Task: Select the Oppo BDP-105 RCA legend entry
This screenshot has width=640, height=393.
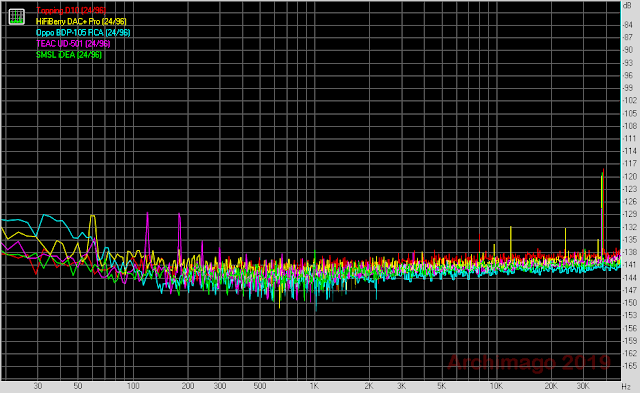Action: [x=83, y=32]
